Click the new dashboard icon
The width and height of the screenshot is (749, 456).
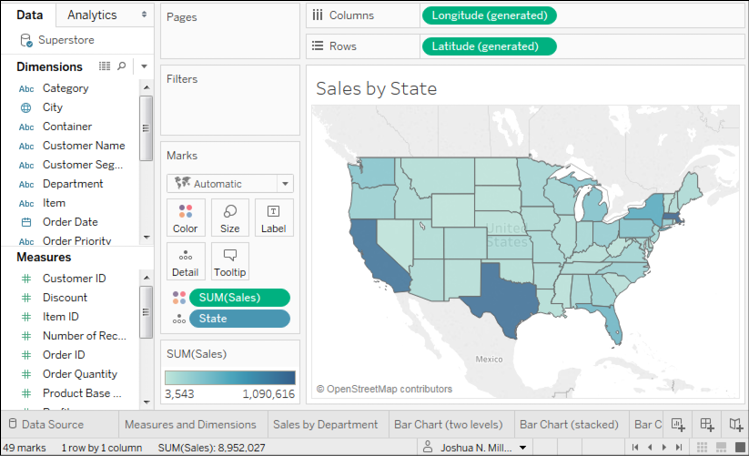707,424
